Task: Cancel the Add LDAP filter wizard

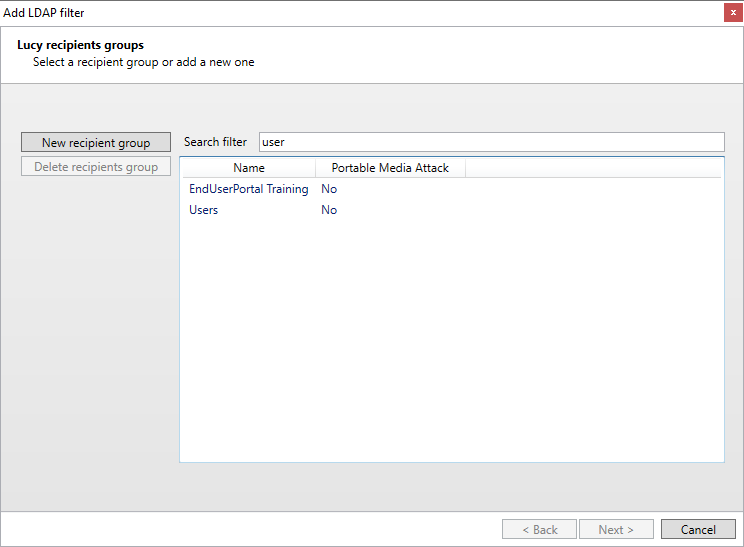Action: click(x=698, y=529)
